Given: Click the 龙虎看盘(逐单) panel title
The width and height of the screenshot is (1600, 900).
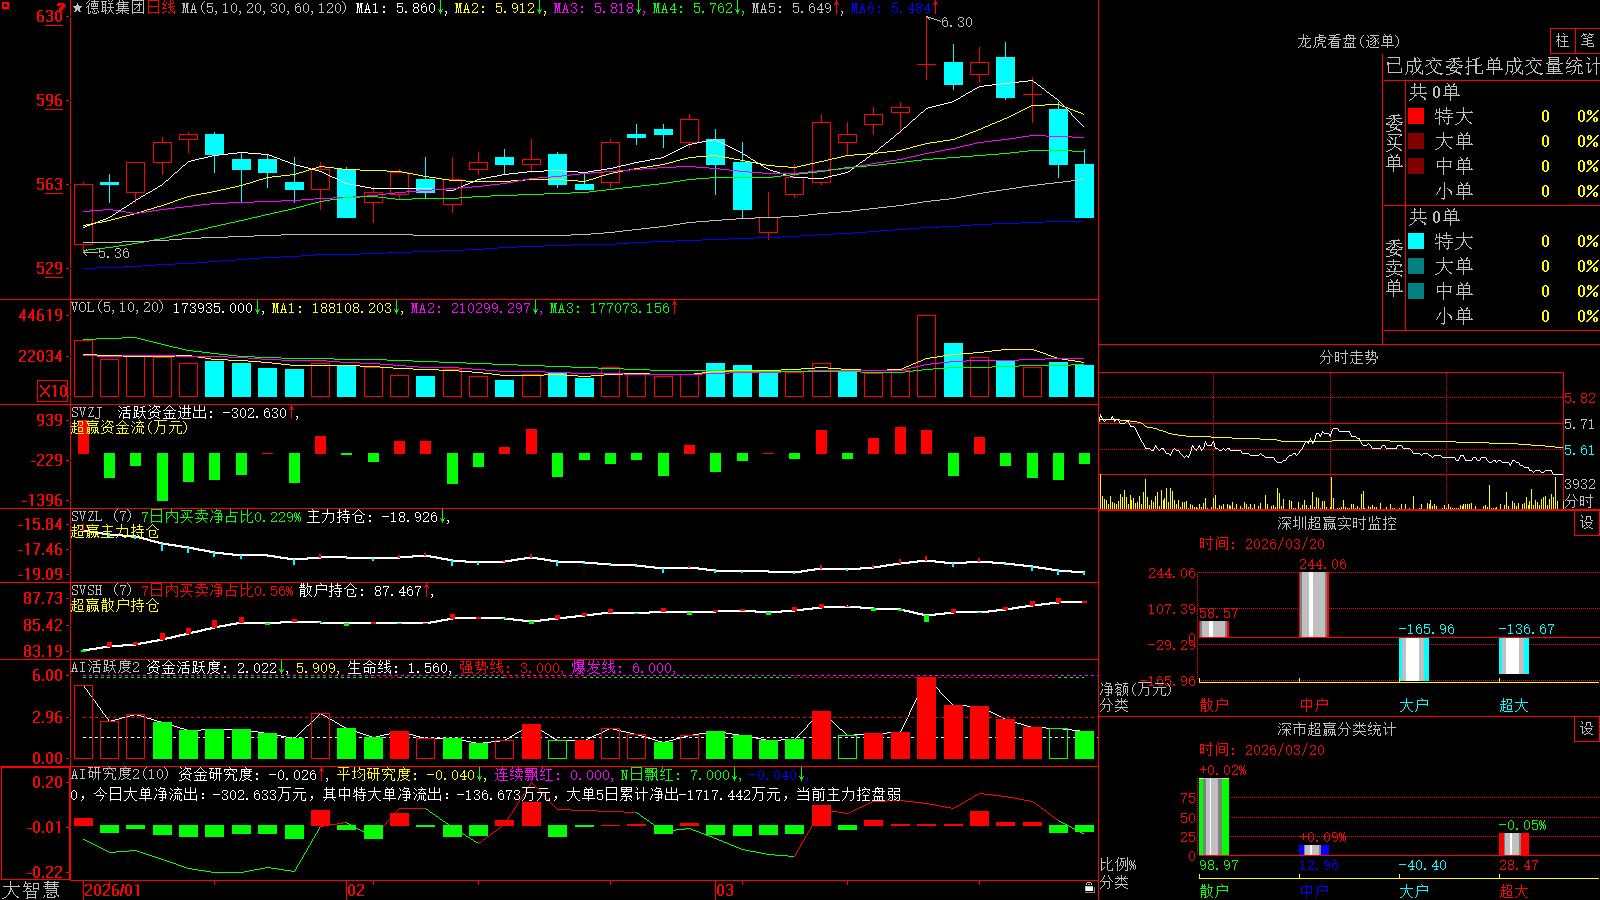Looking at the screenshot, I should coord(1348,41).
